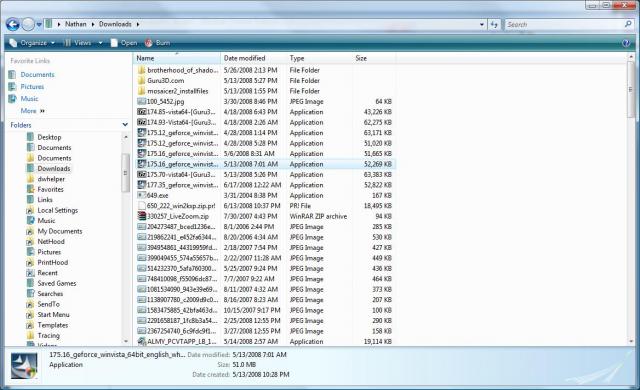Click Date created value 5/13/2008 10:28 PM
This screenshot has height=390, width=640.
(x=261, y=374)
